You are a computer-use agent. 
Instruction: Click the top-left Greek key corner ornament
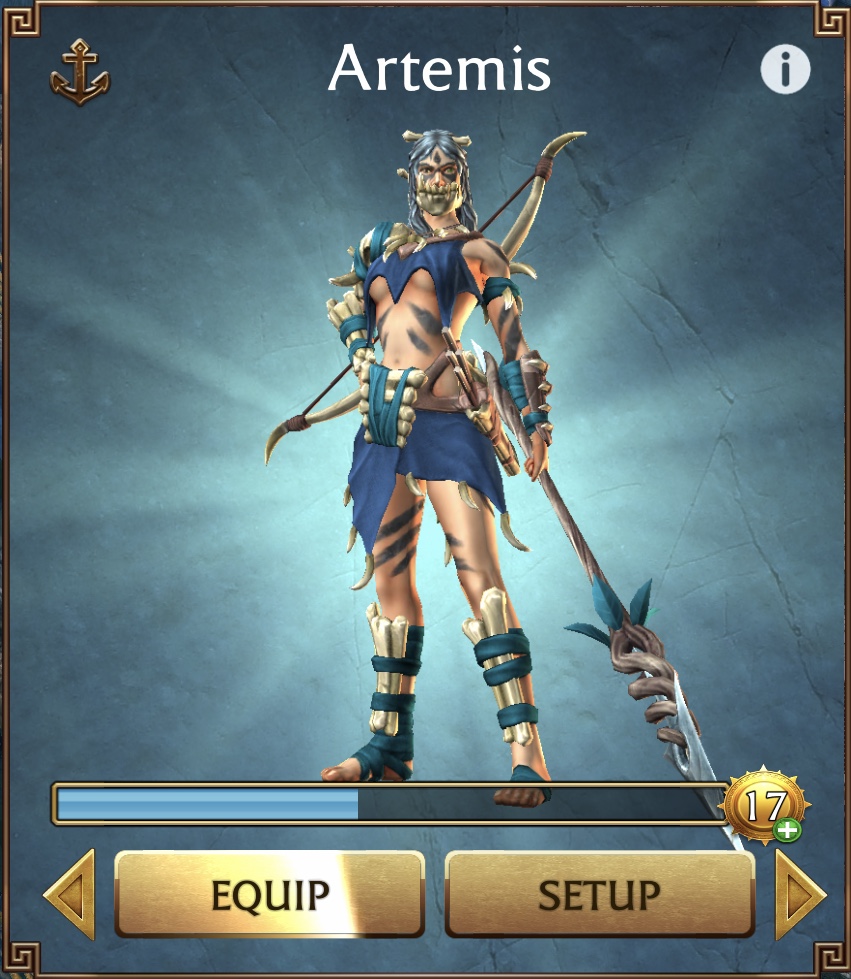pos(20,19)
